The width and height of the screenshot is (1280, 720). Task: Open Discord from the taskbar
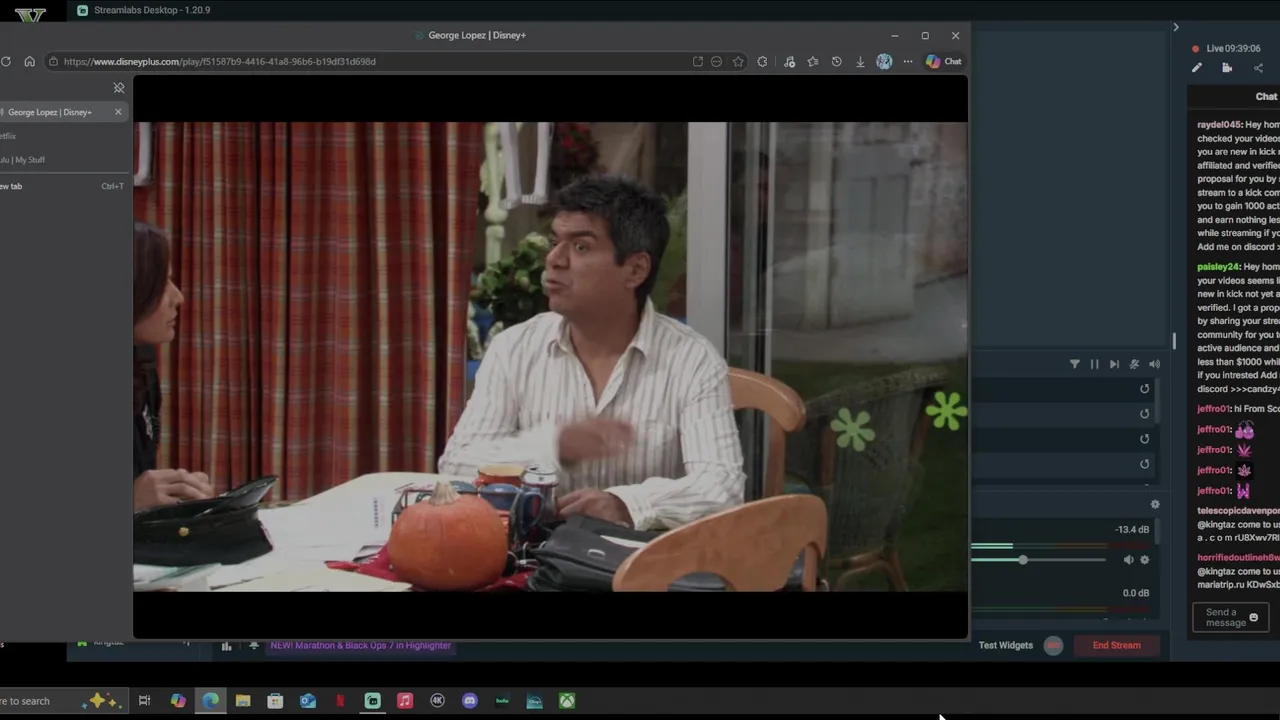(x=470, y=701)
